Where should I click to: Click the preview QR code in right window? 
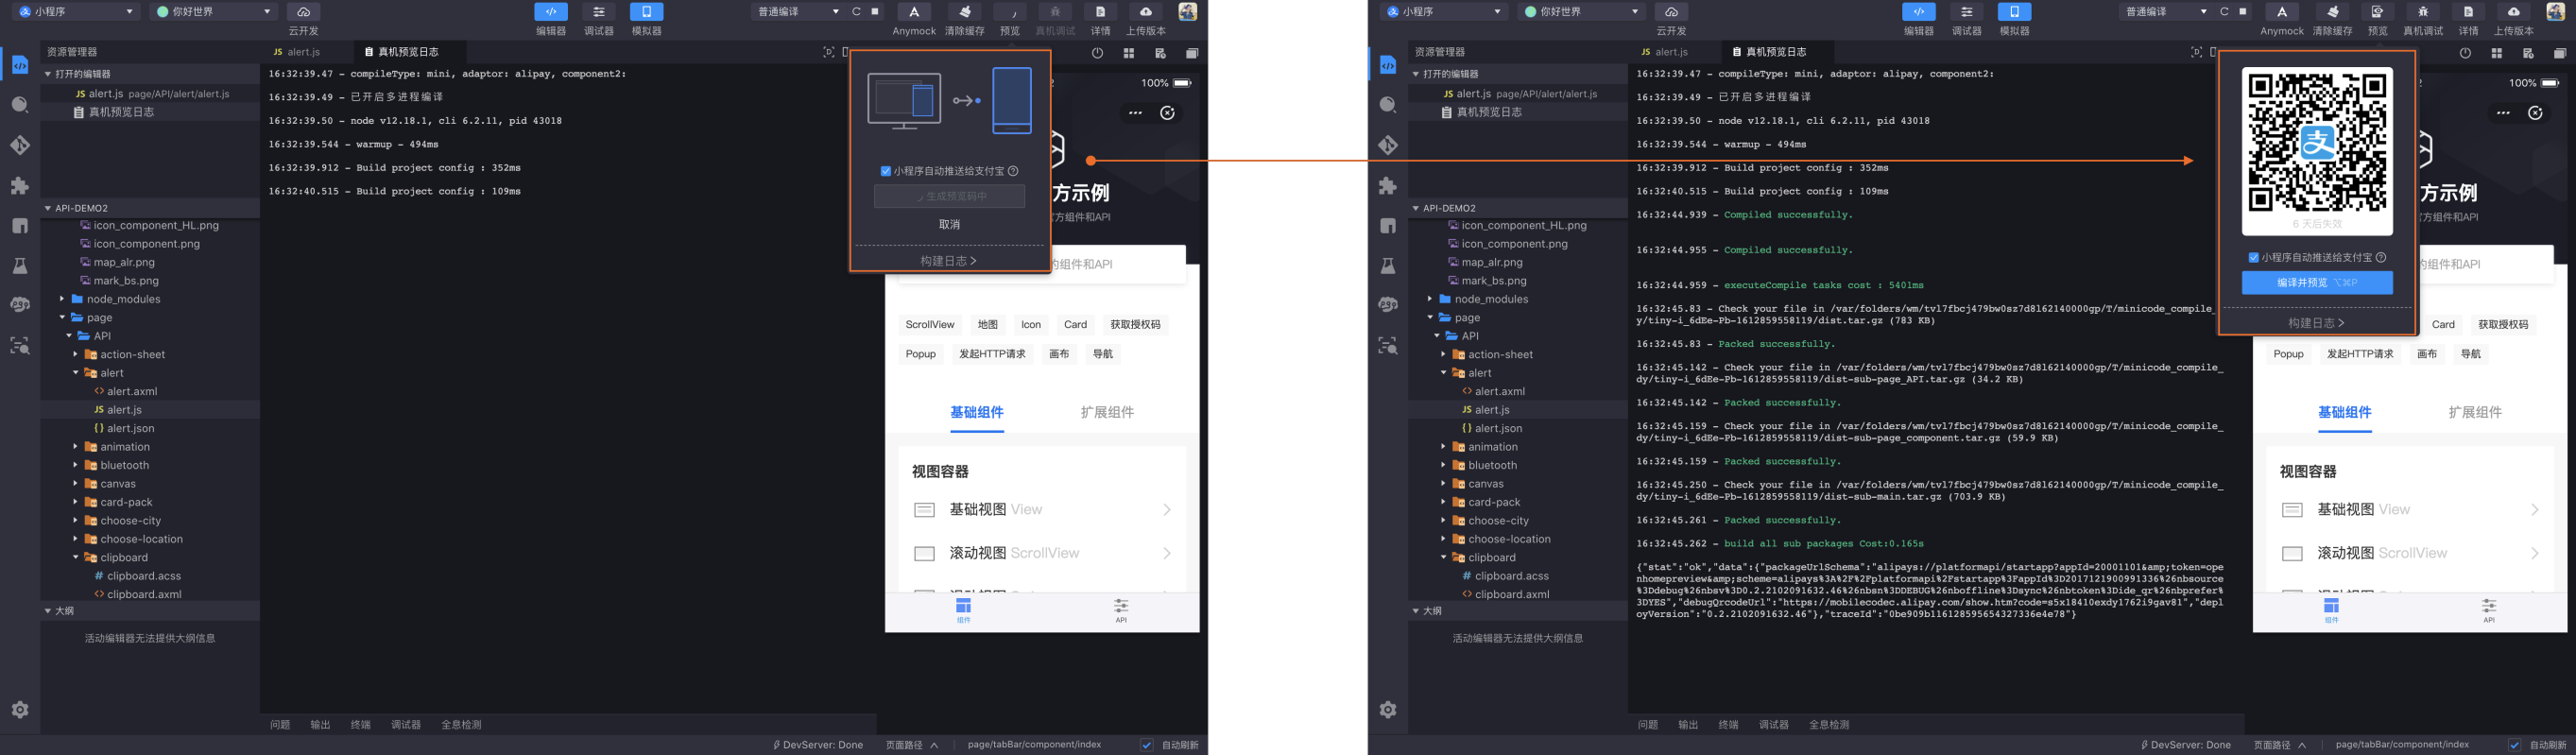(x=2317, y=143)
